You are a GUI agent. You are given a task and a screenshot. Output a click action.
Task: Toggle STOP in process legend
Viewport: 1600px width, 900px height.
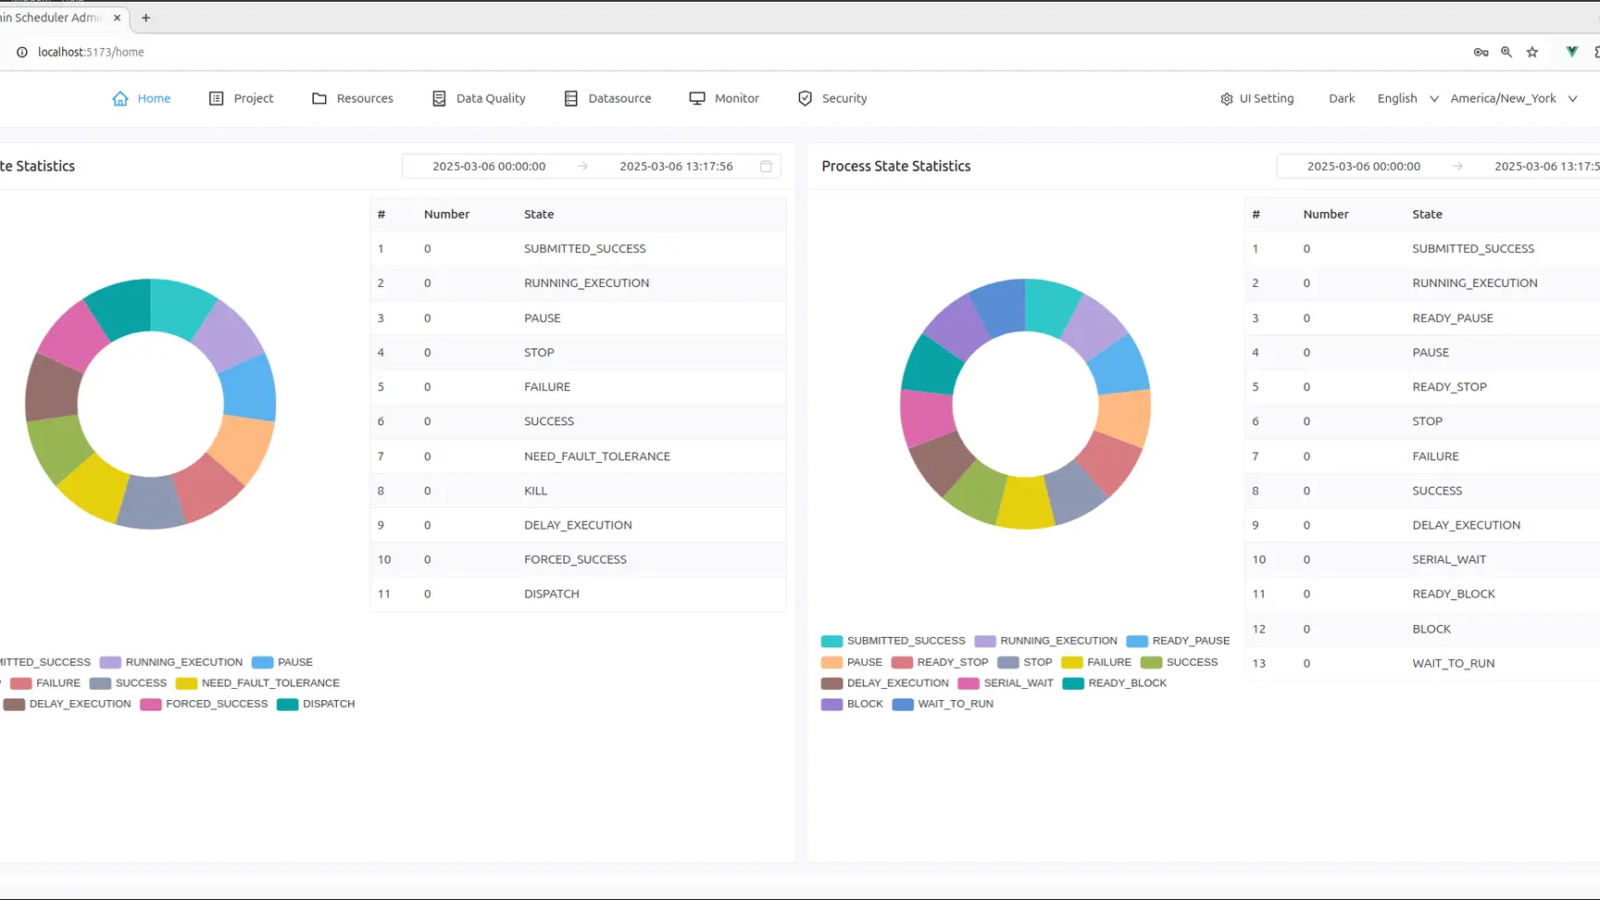pyautogui.click(x=1024, y=662)
